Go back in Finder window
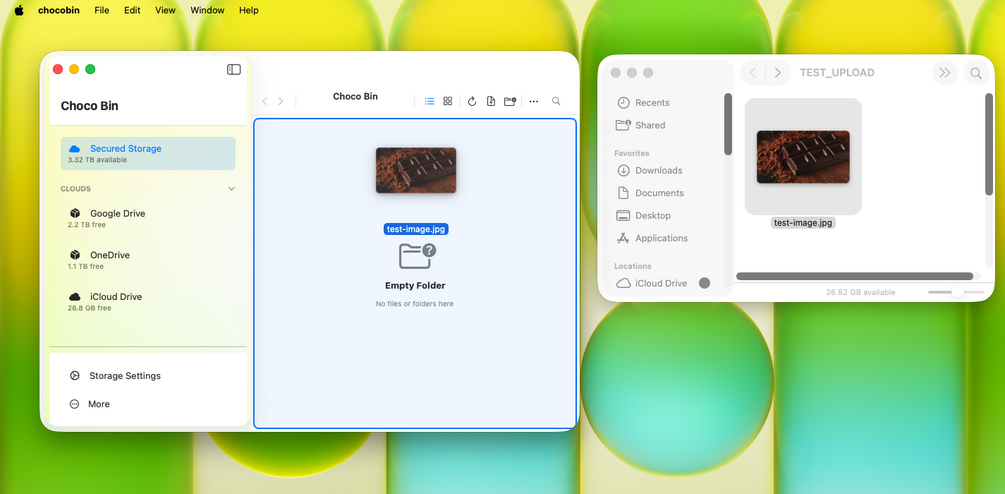This screenshot has width=1005, height=494. [753, 73]
